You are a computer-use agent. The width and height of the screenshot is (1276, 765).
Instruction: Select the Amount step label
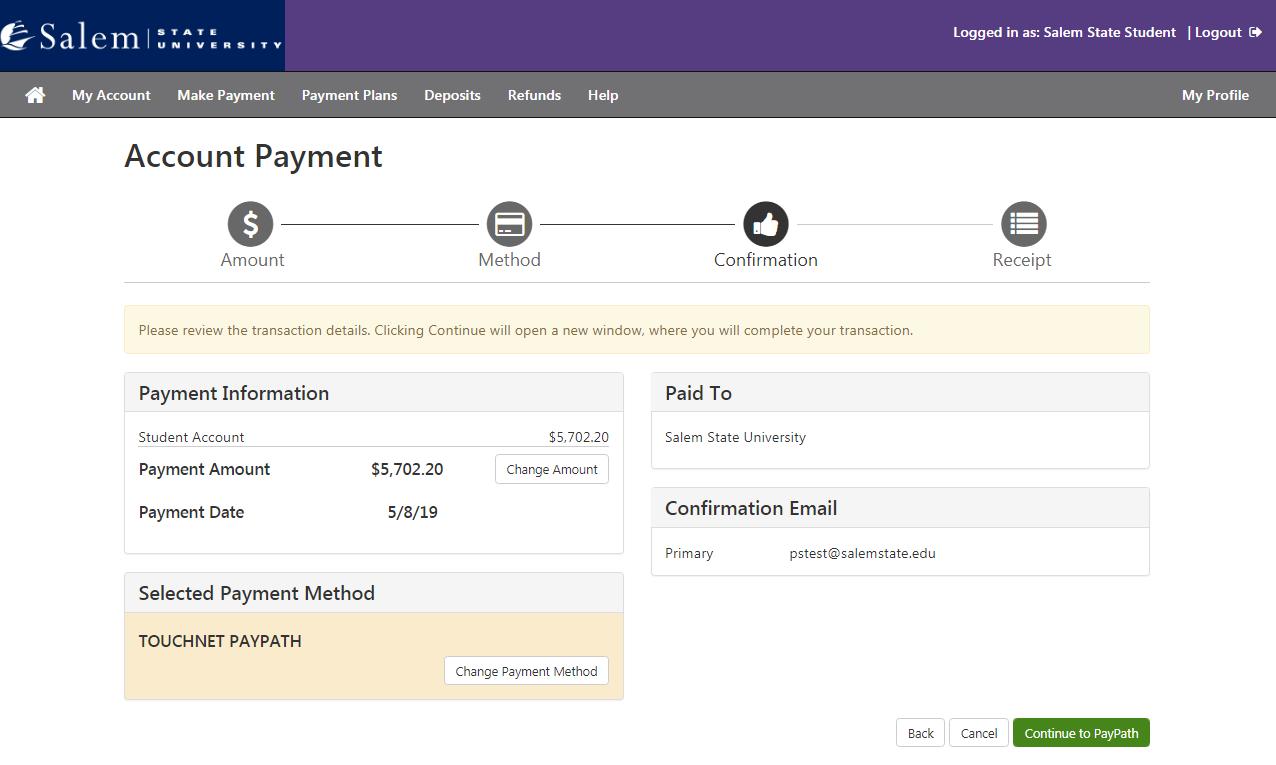click(x=252, y=260)
